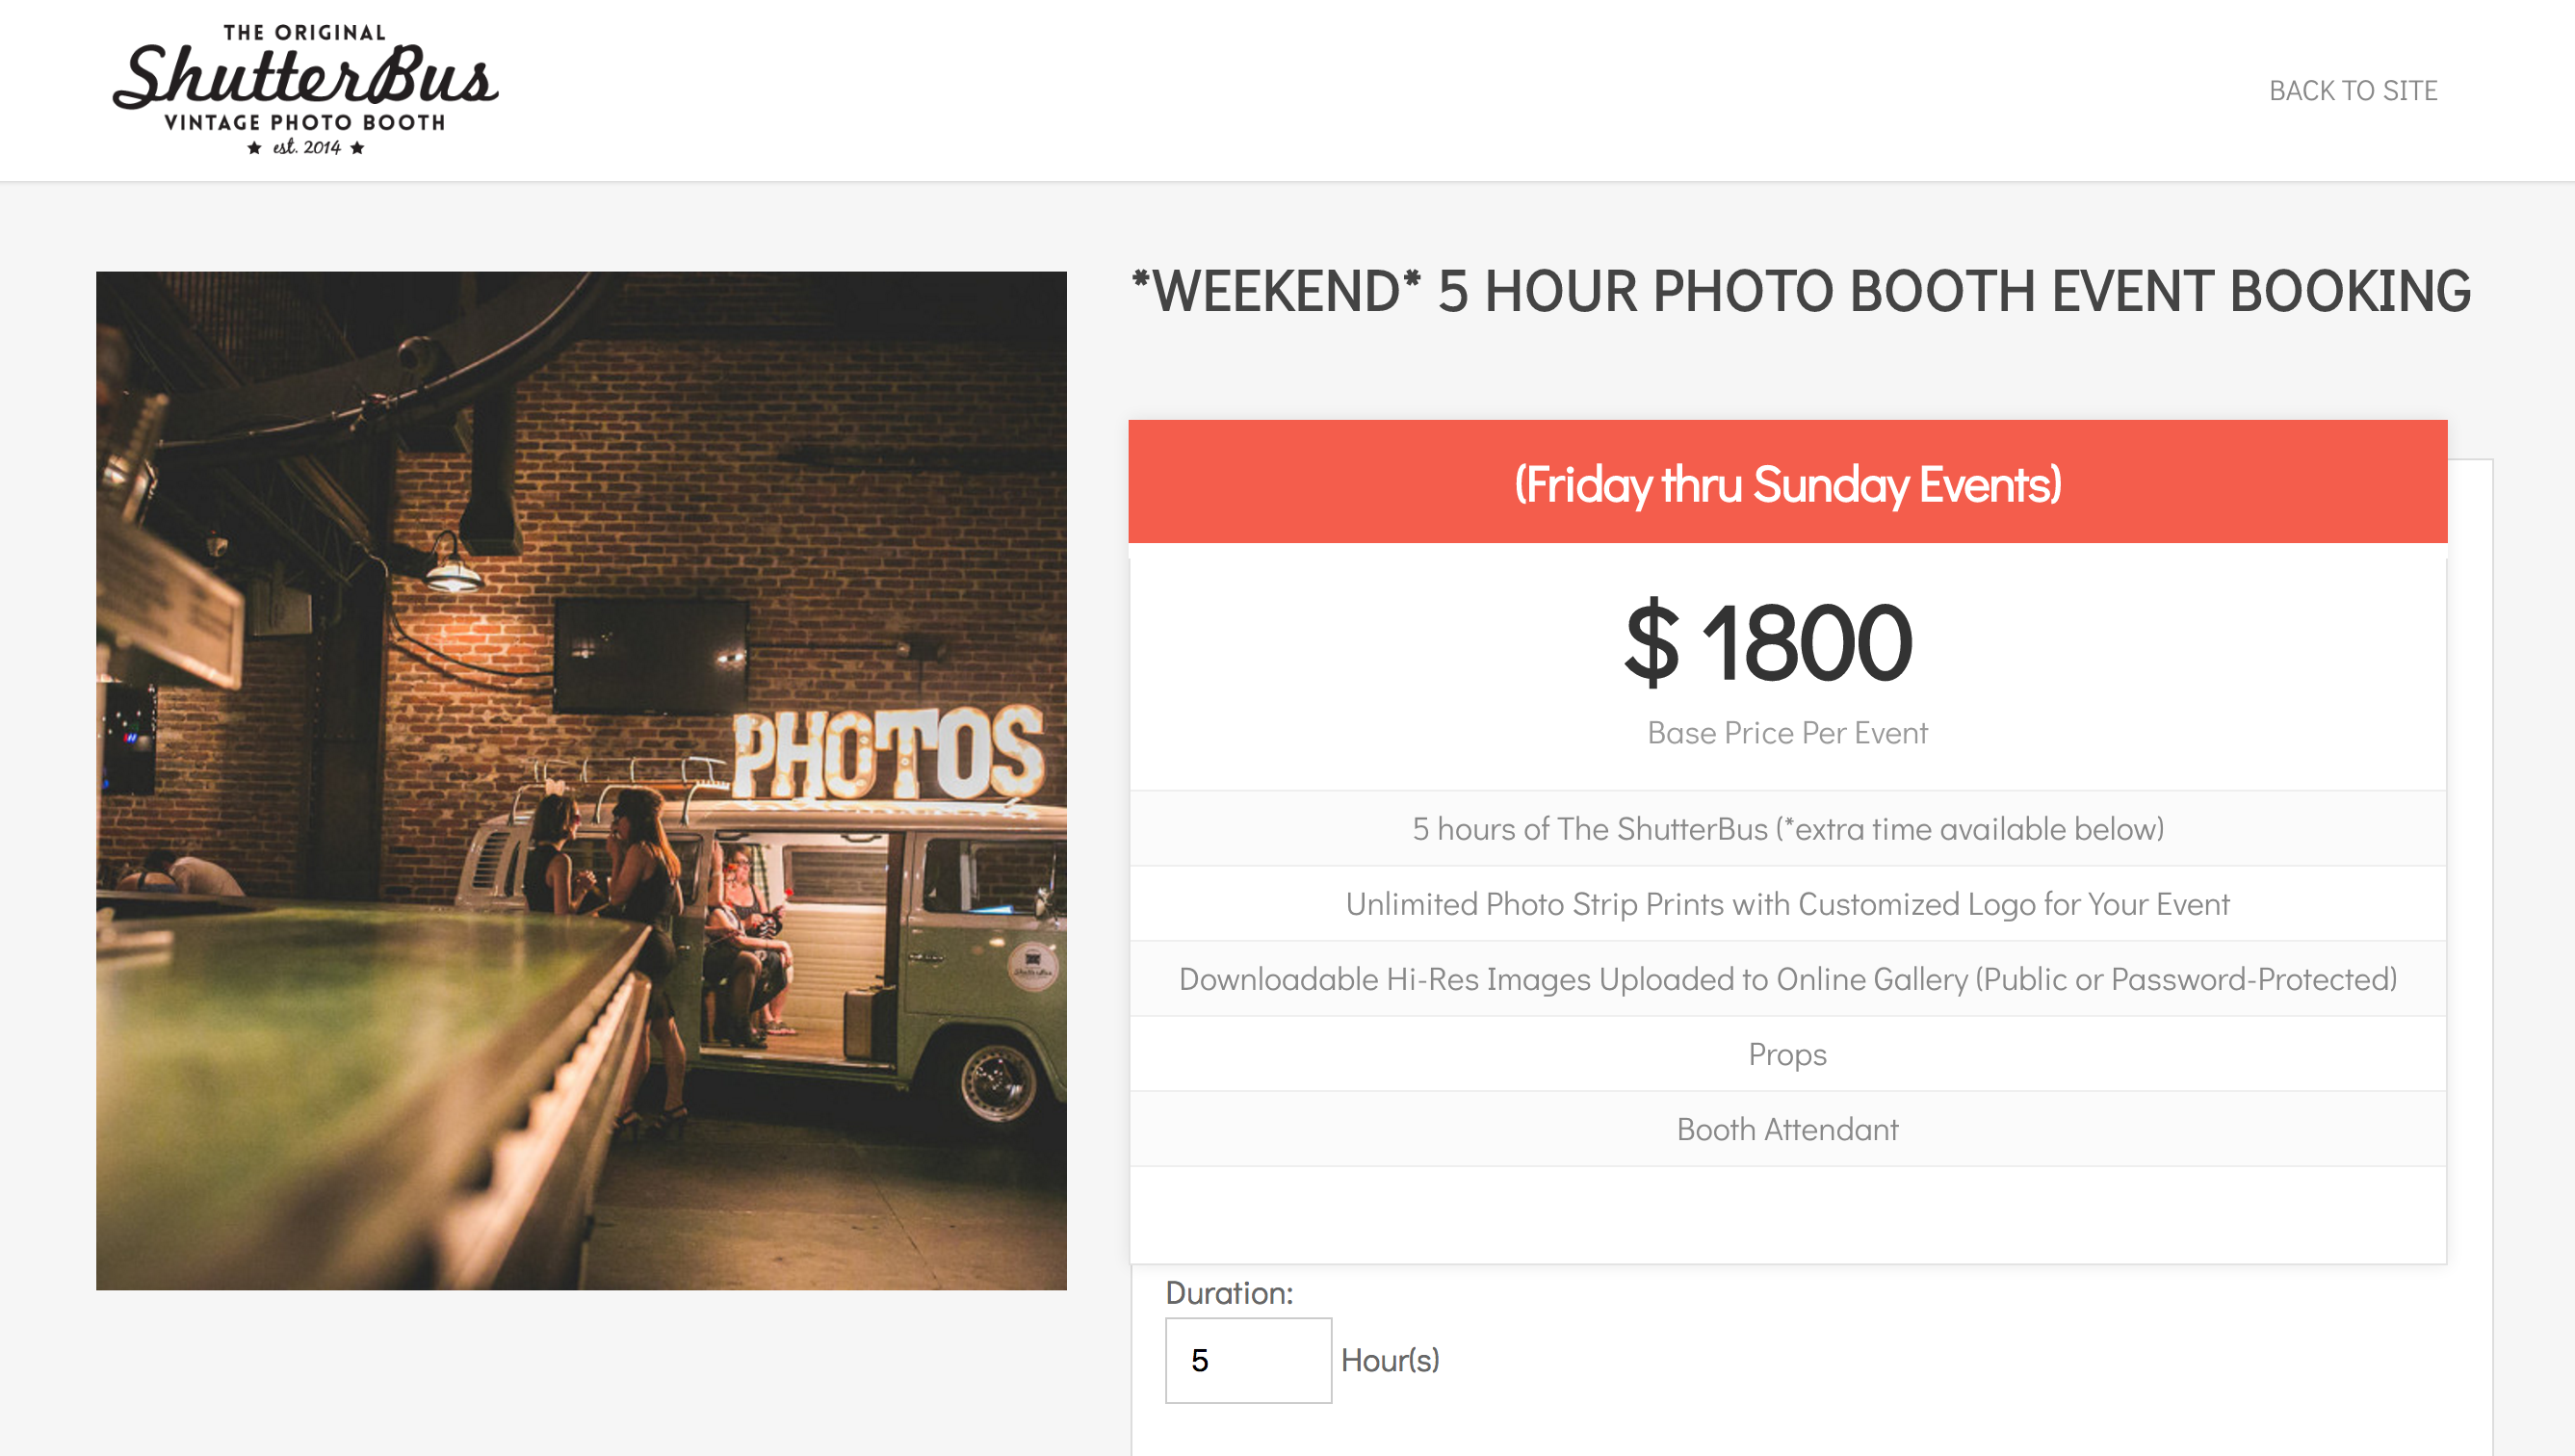Image resolution: width=2575 pixels, height=1456 pixels.
Task: Click the 5 hours of The ShutterBus row
Action: click(x=1787, y=829)
